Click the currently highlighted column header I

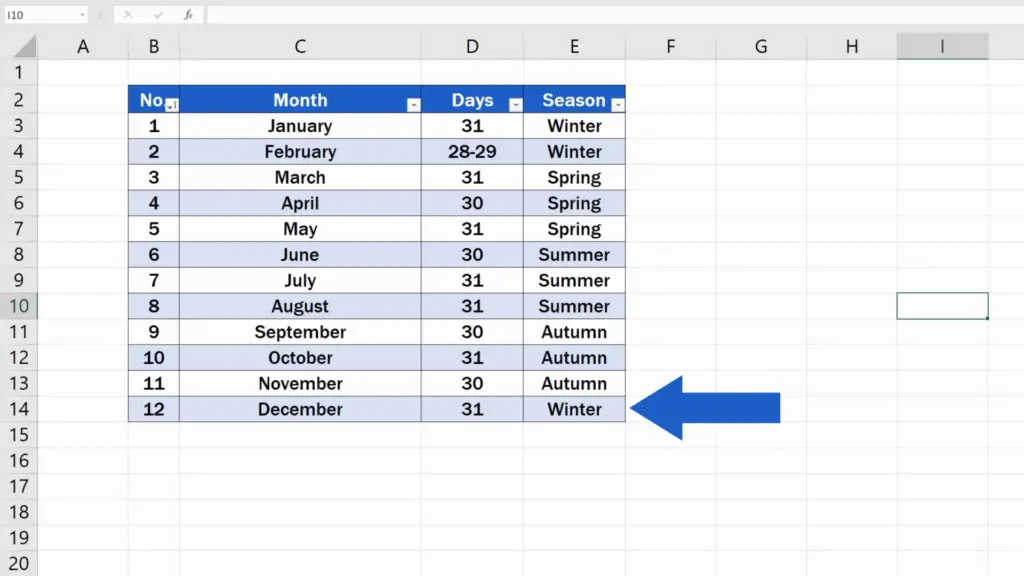point(942,46)
